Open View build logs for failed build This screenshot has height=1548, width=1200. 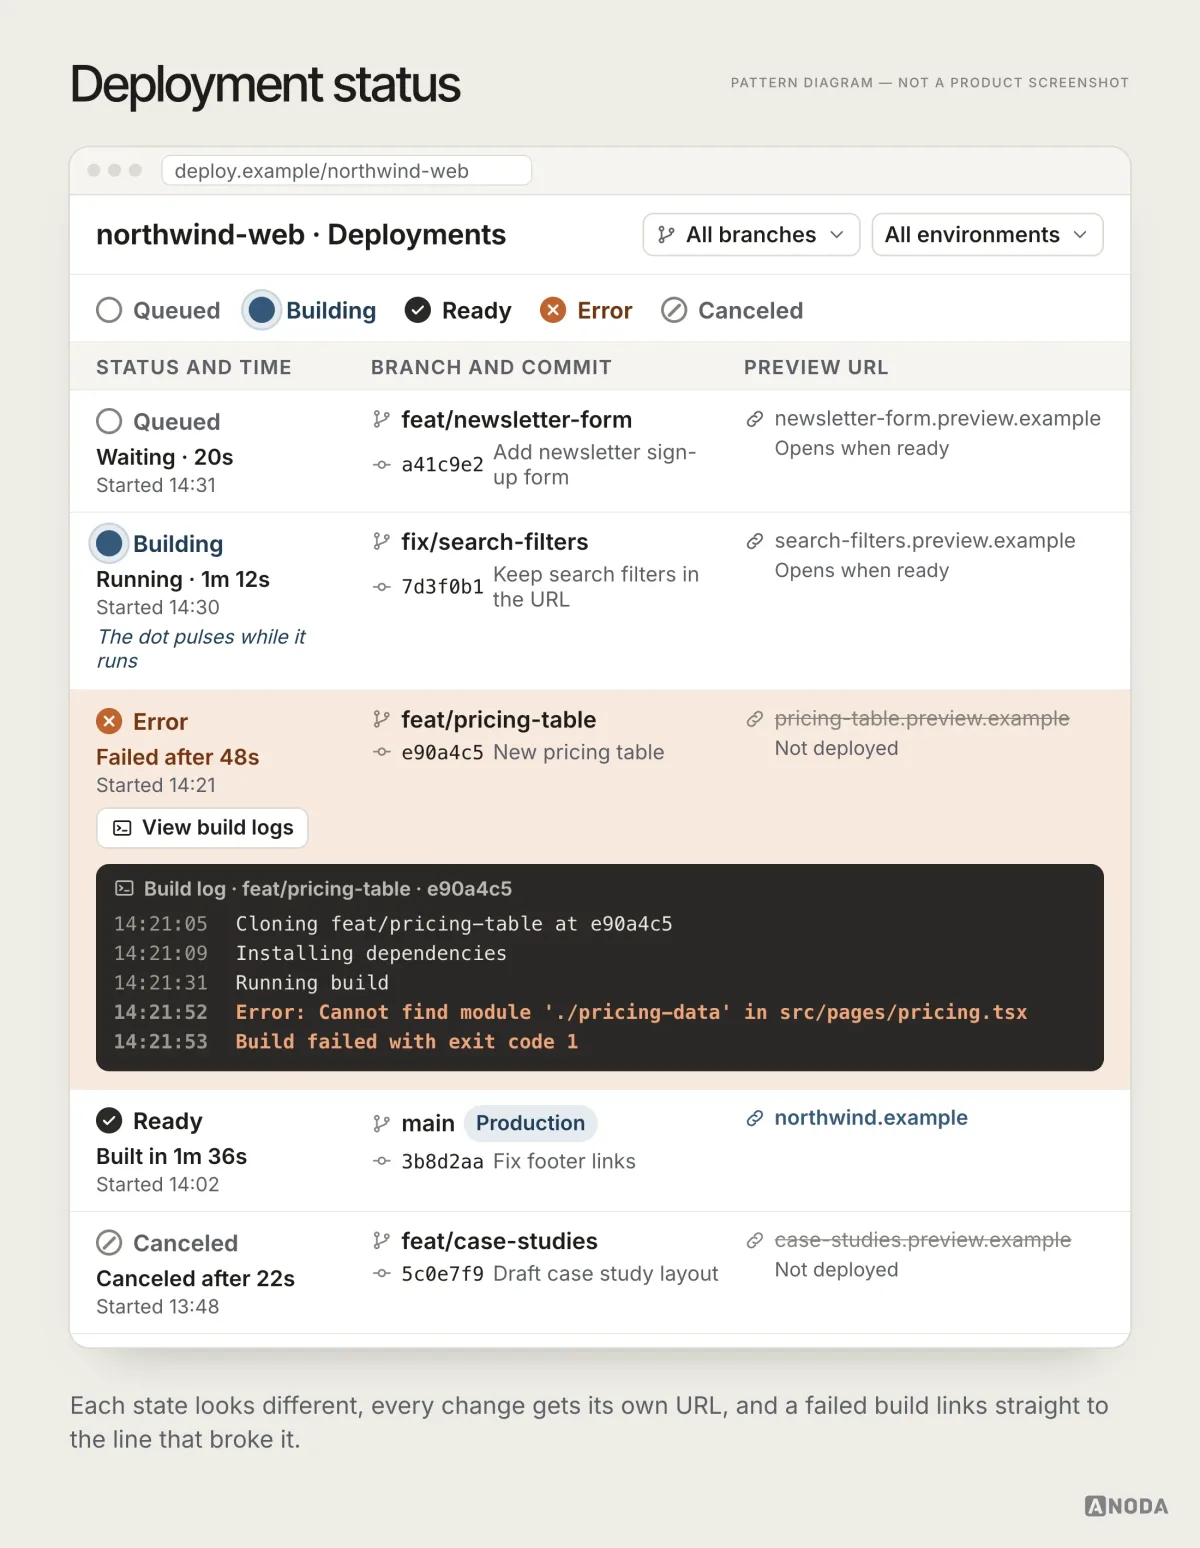(202, 828)
